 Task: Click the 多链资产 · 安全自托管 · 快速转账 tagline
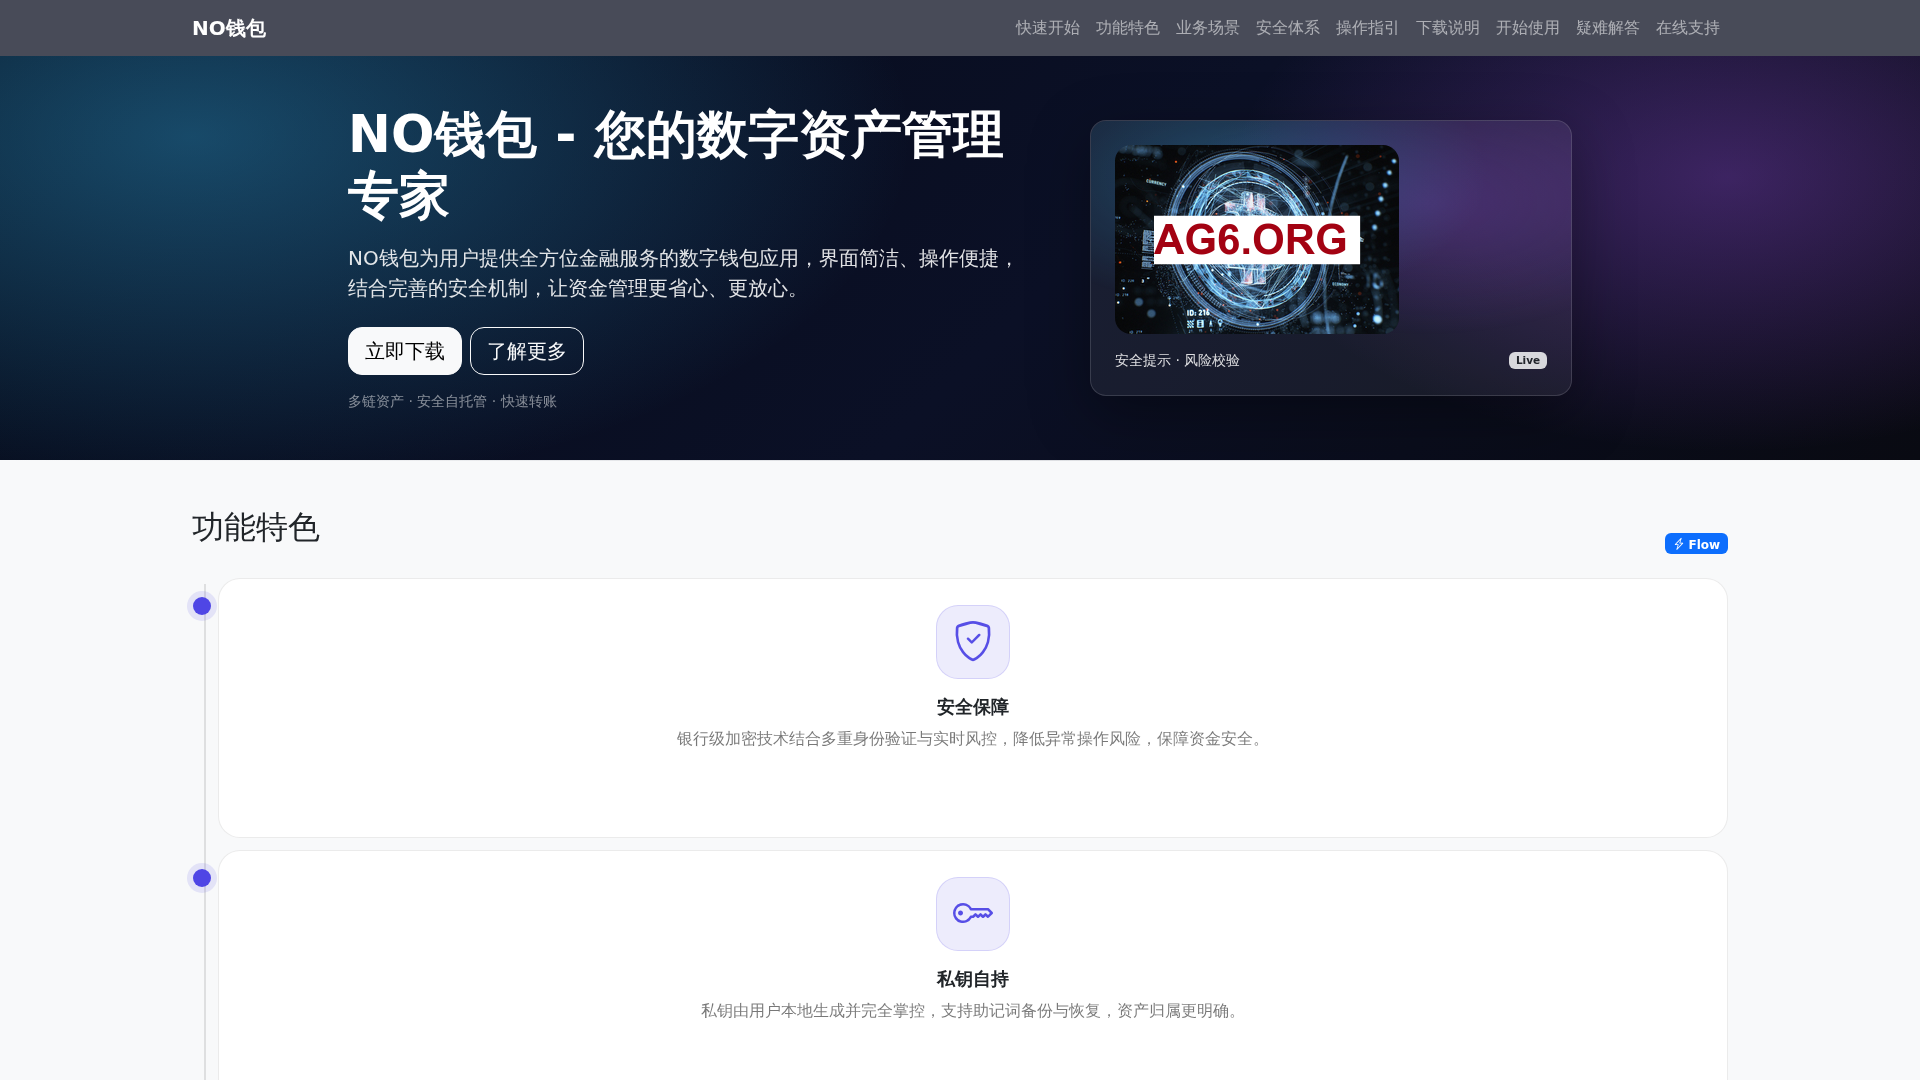click(452, 401)
